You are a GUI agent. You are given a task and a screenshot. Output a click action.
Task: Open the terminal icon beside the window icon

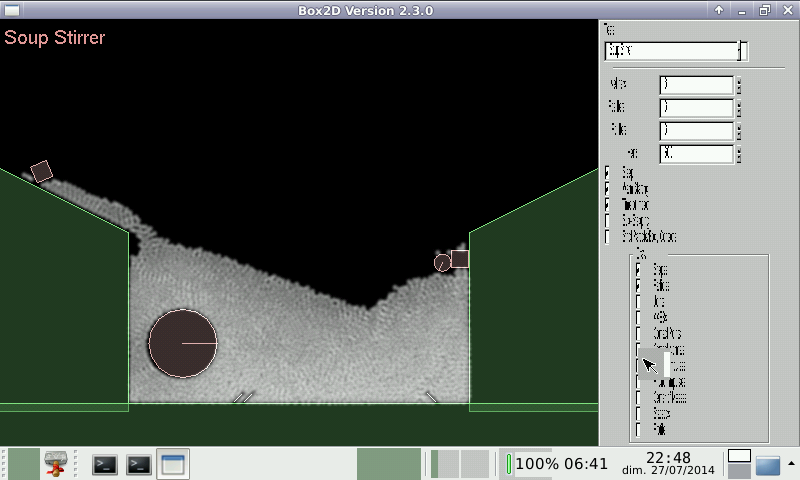(x=139, y=464)
